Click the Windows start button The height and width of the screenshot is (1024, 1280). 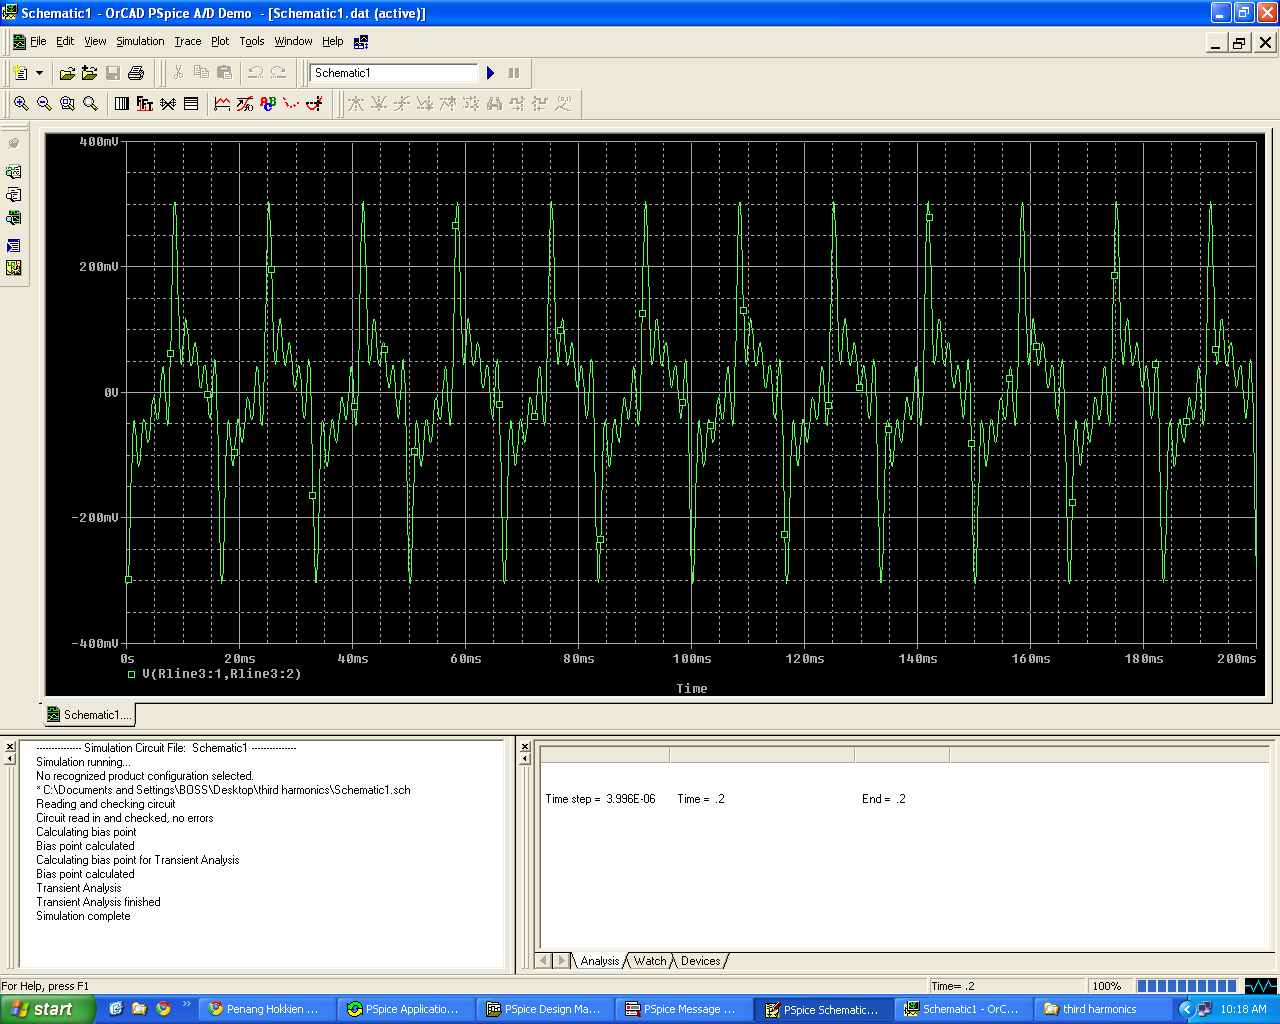47,1009
